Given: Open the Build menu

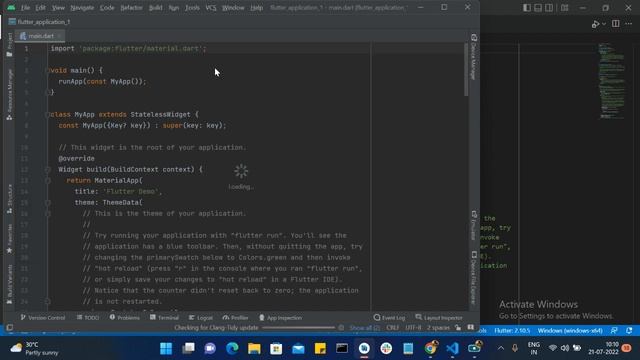Looking at the screenshot, I should 156,8.
